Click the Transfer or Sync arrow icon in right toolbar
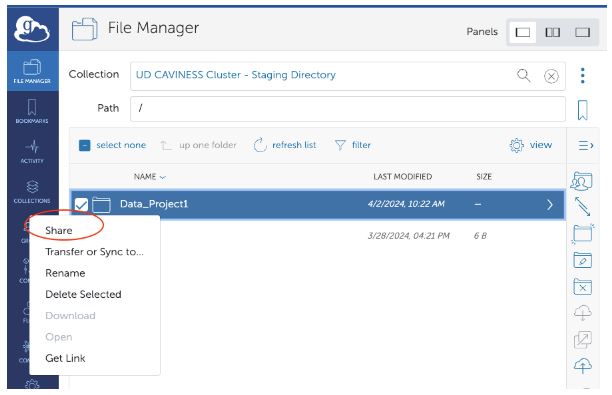Image resolution: width=612 pixels, height=395 pixels. (582, 206)
